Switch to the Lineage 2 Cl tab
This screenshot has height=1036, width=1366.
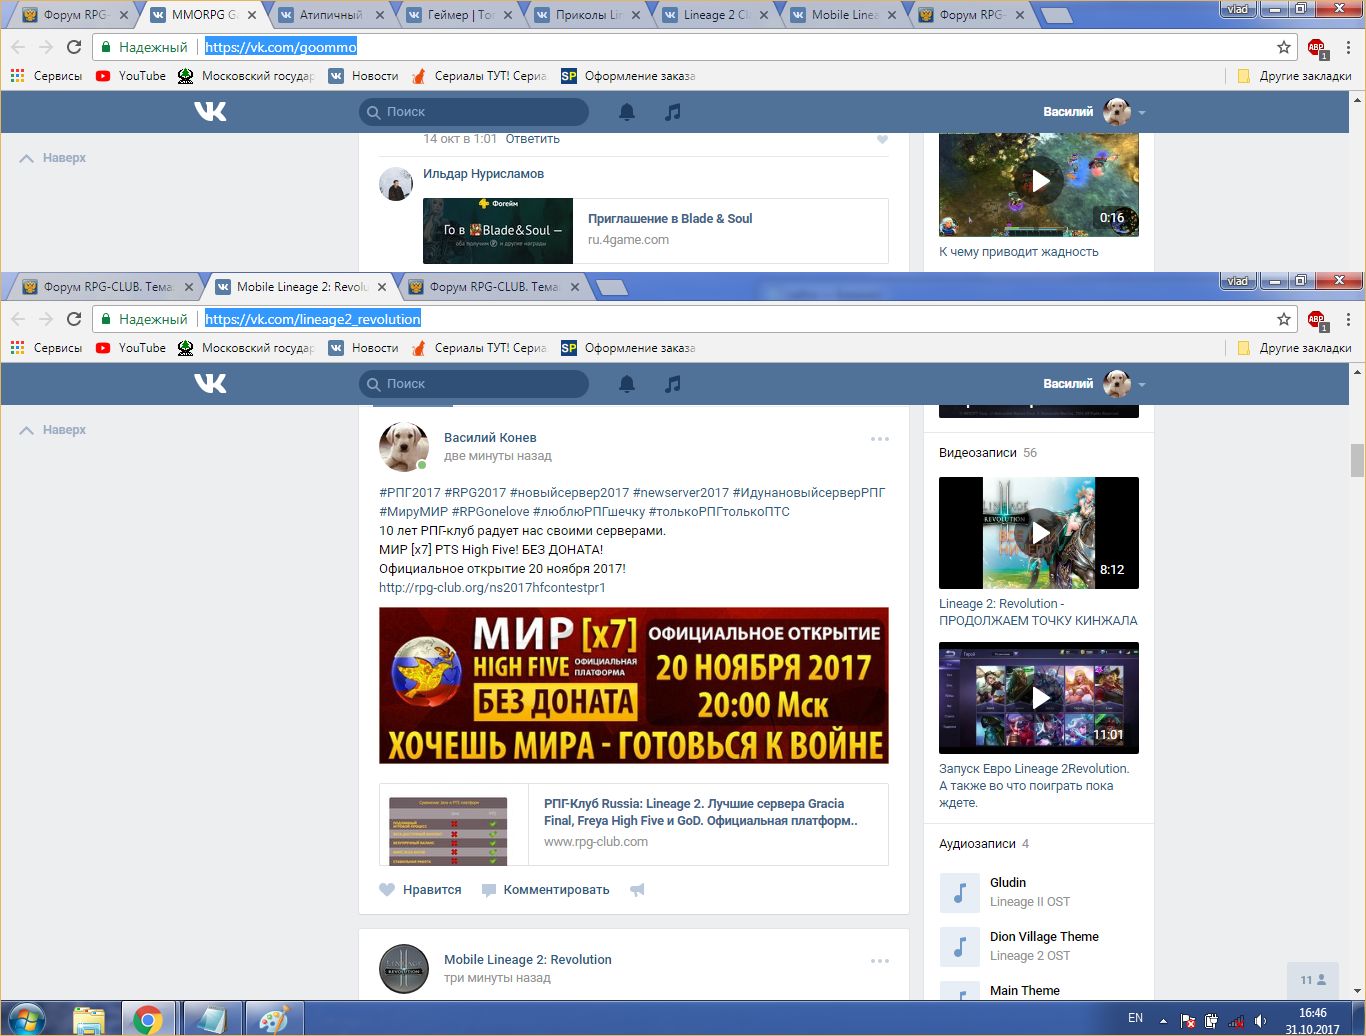[x=714, y=15]
